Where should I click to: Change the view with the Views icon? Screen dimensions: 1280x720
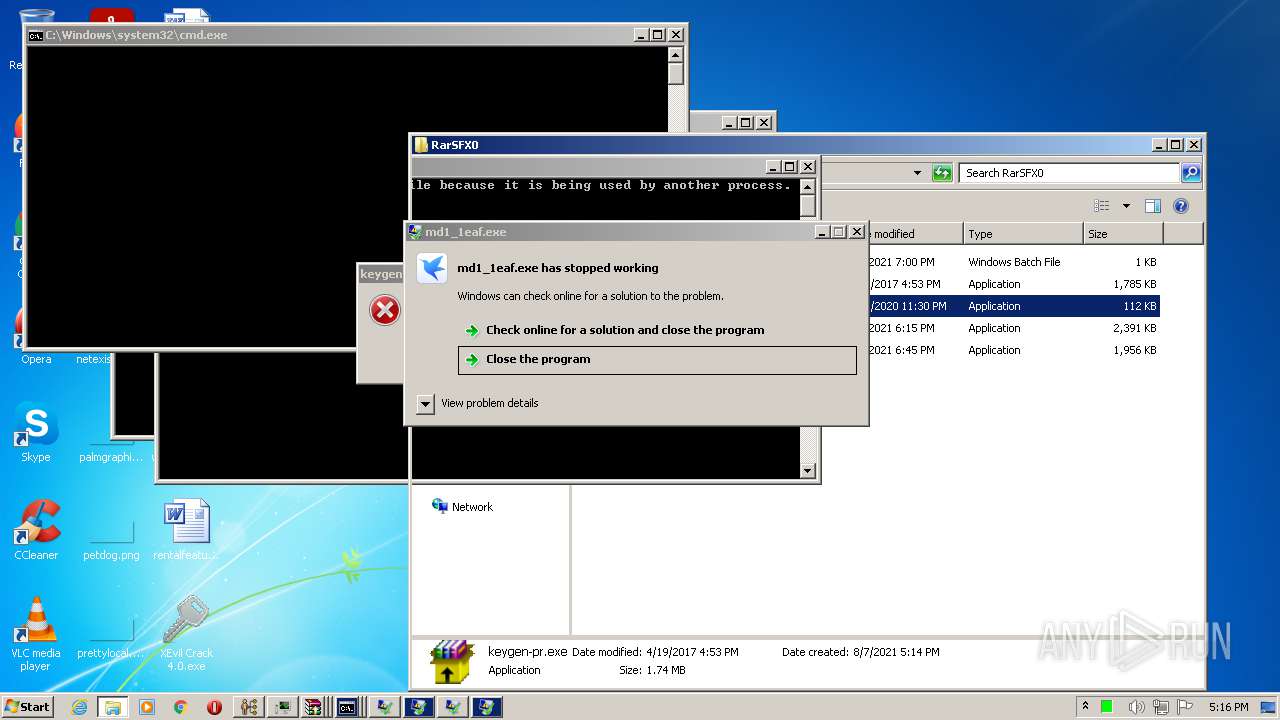(x=1102, y=206)
